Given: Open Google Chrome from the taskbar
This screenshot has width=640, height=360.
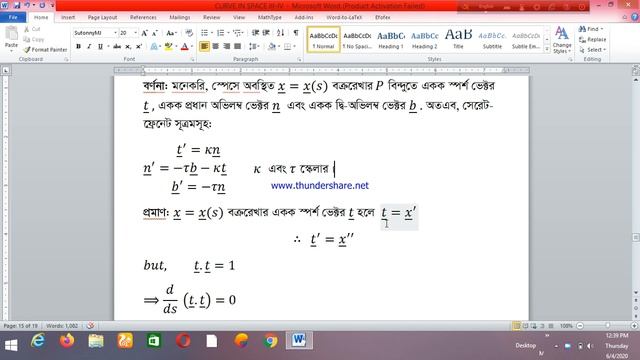Looking at the screenshot, I should tap(270, 340).
